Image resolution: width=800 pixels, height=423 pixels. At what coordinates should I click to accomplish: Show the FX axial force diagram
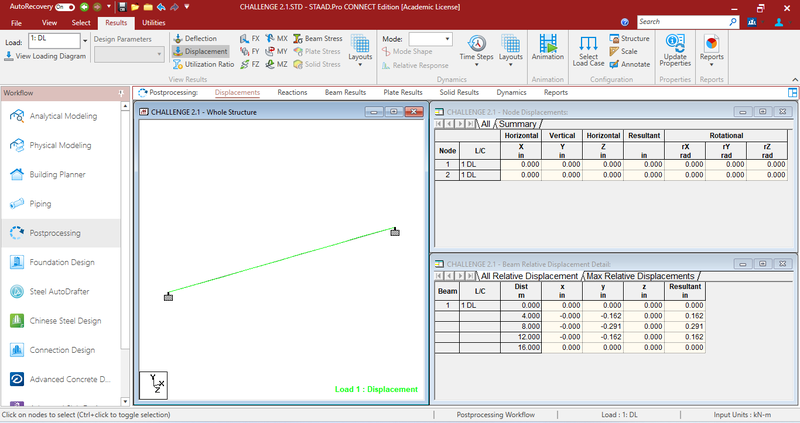pyautogui.click(x=250, y=38)
